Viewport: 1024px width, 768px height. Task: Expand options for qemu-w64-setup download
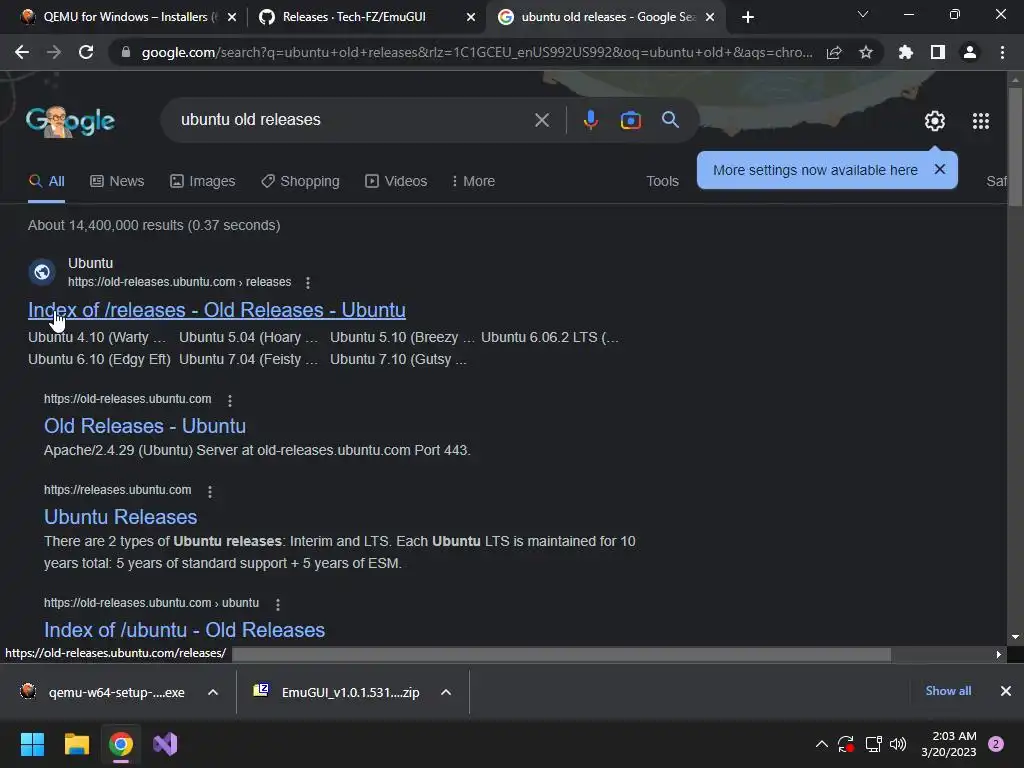(213, 692)
